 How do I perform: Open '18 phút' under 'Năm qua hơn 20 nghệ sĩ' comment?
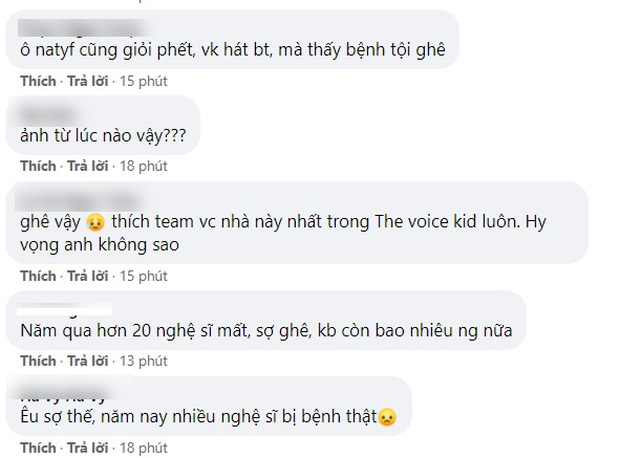[x=143, y=360]
